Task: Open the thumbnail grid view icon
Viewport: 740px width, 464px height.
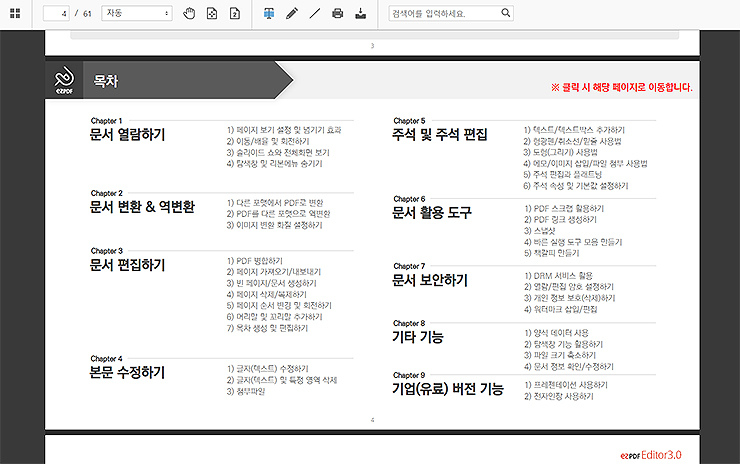Action: pos(15,13)
